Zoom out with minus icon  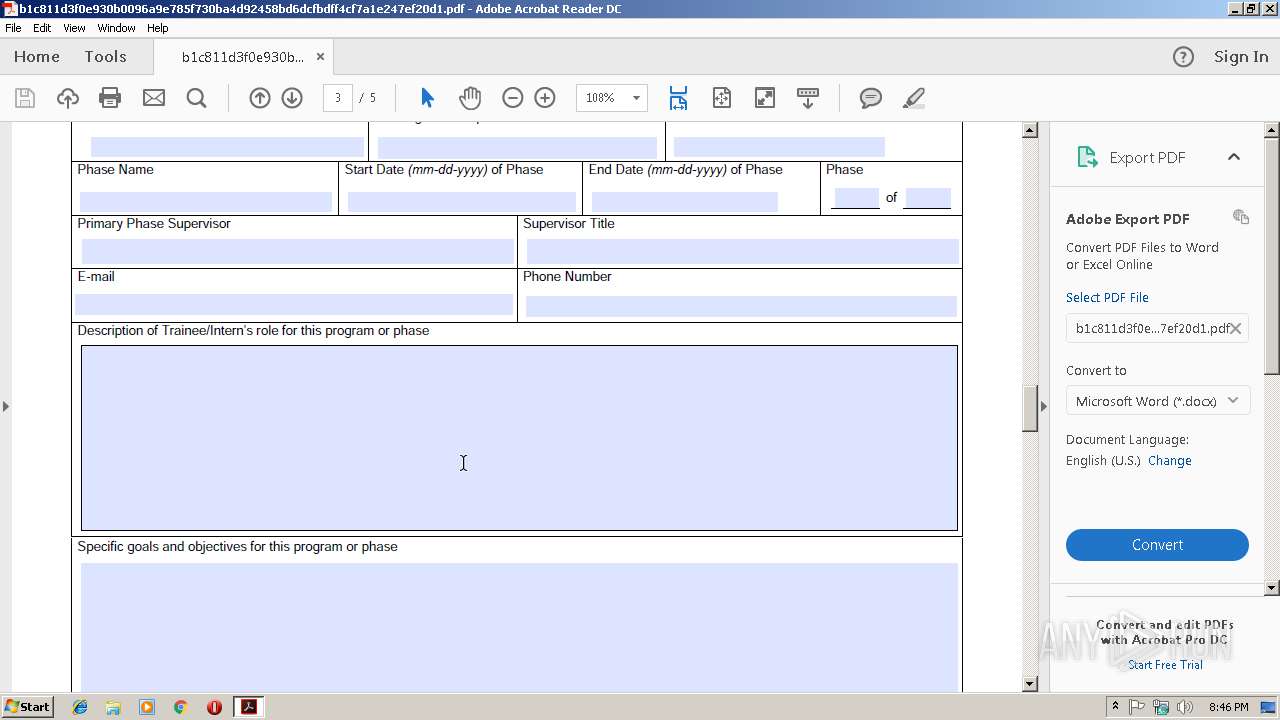point(513,98)
